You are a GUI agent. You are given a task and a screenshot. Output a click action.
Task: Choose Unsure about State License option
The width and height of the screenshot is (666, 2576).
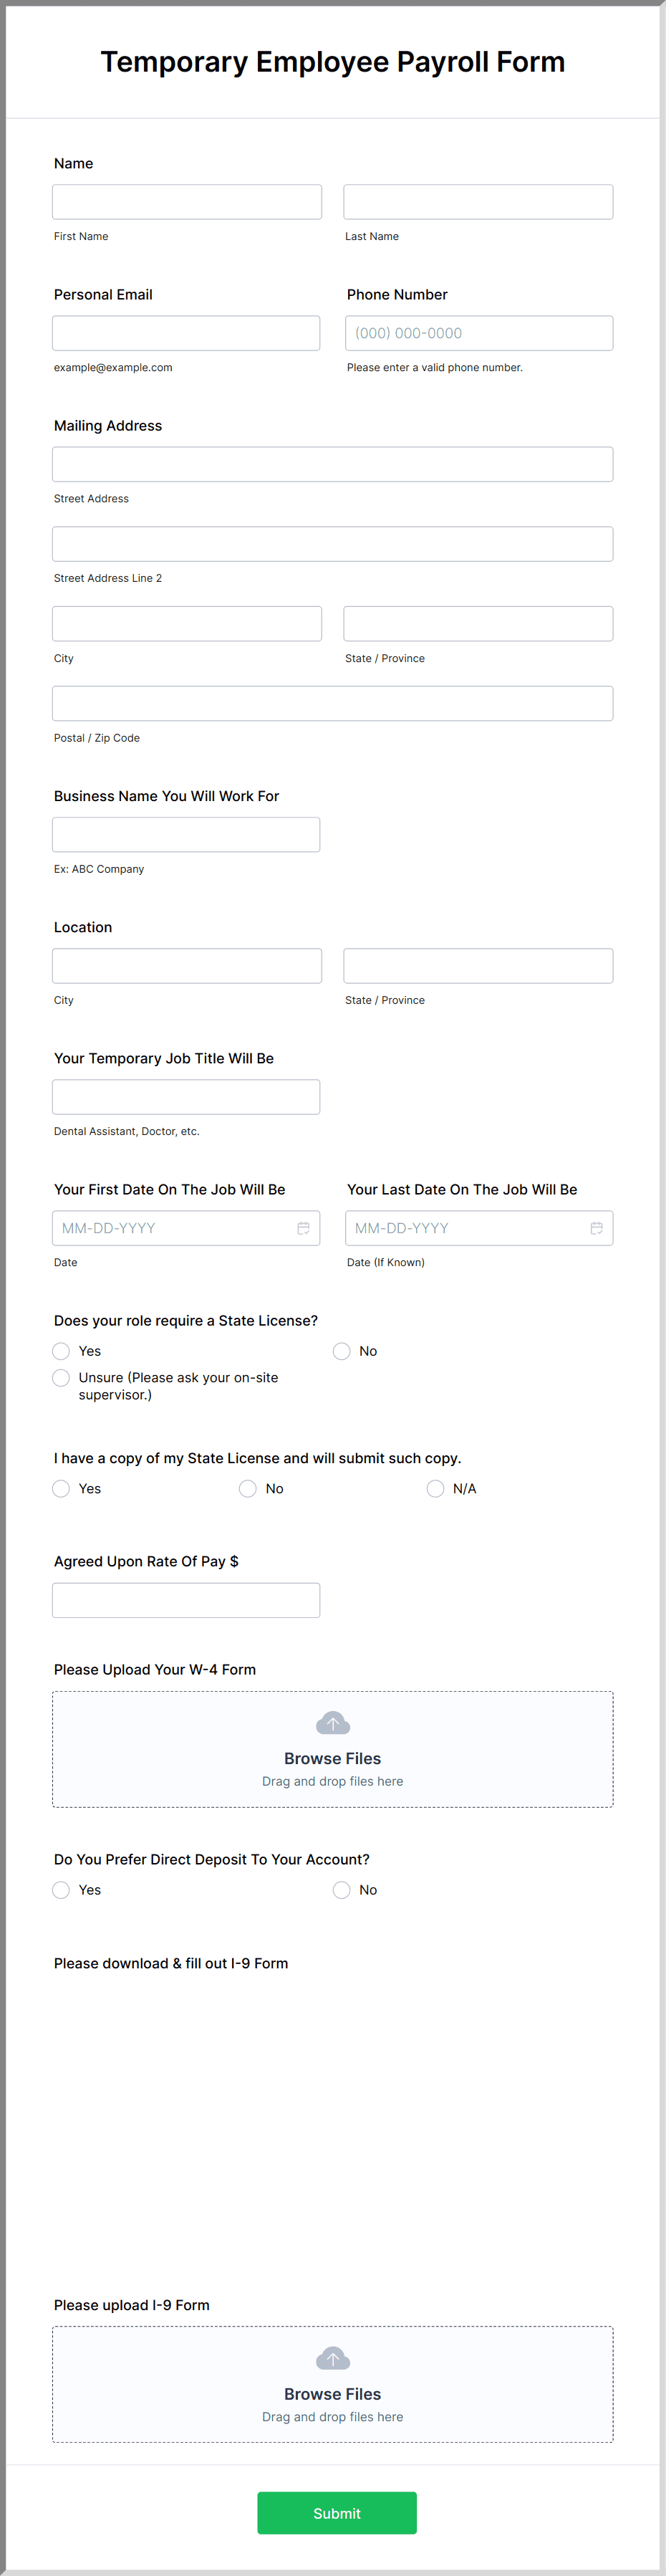coord(61,1378)
